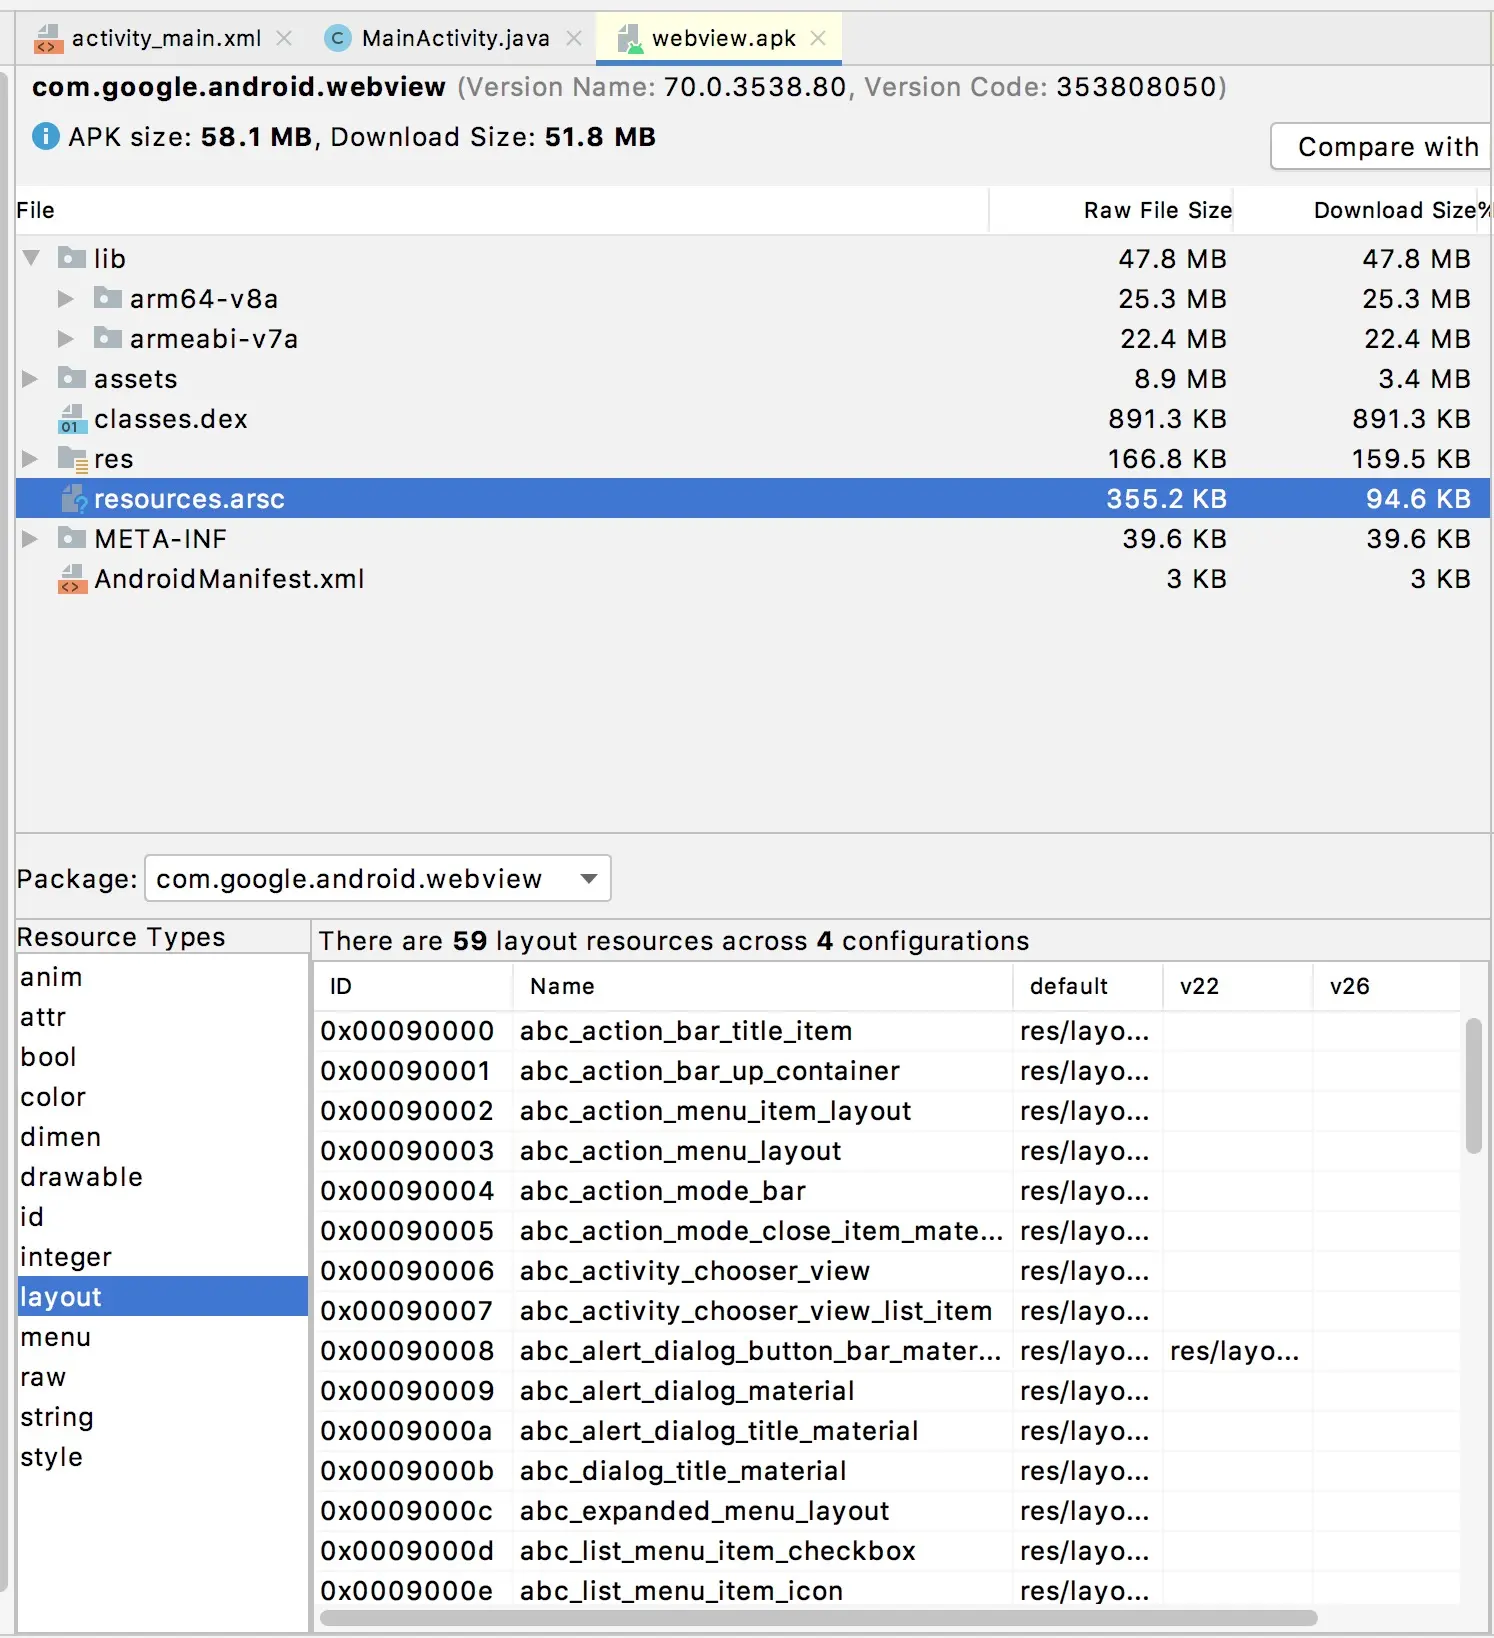The height and width of the screenshot is (1638, 1494).
Task: Expand the assets folder
Action: click(30, 378)
